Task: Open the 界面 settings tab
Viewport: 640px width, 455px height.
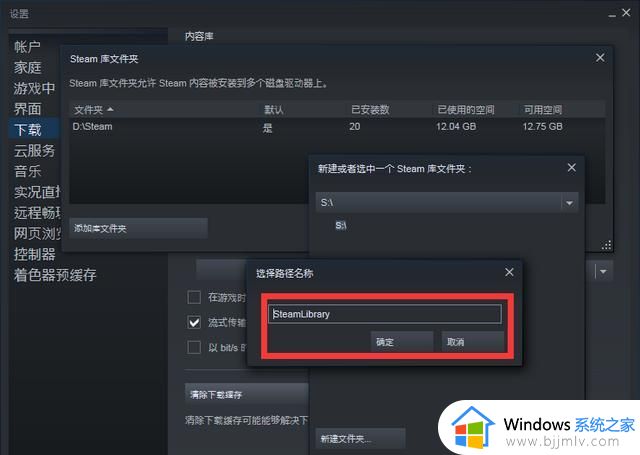Action: tap(27, 109)
